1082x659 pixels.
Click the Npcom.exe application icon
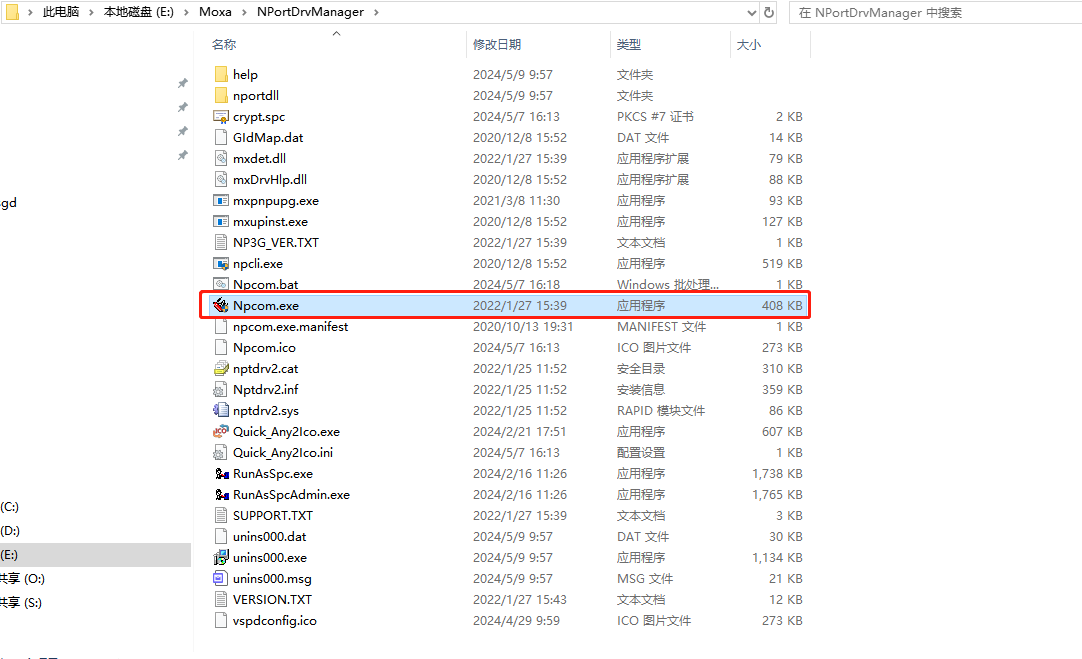pyautogui.click(x=221, y=305)
